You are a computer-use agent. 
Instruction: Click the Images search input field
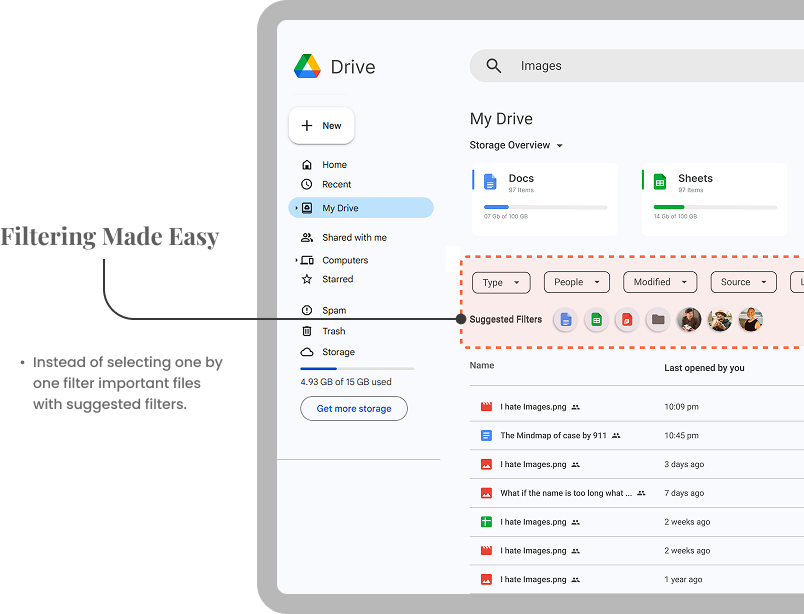point(637,66)
